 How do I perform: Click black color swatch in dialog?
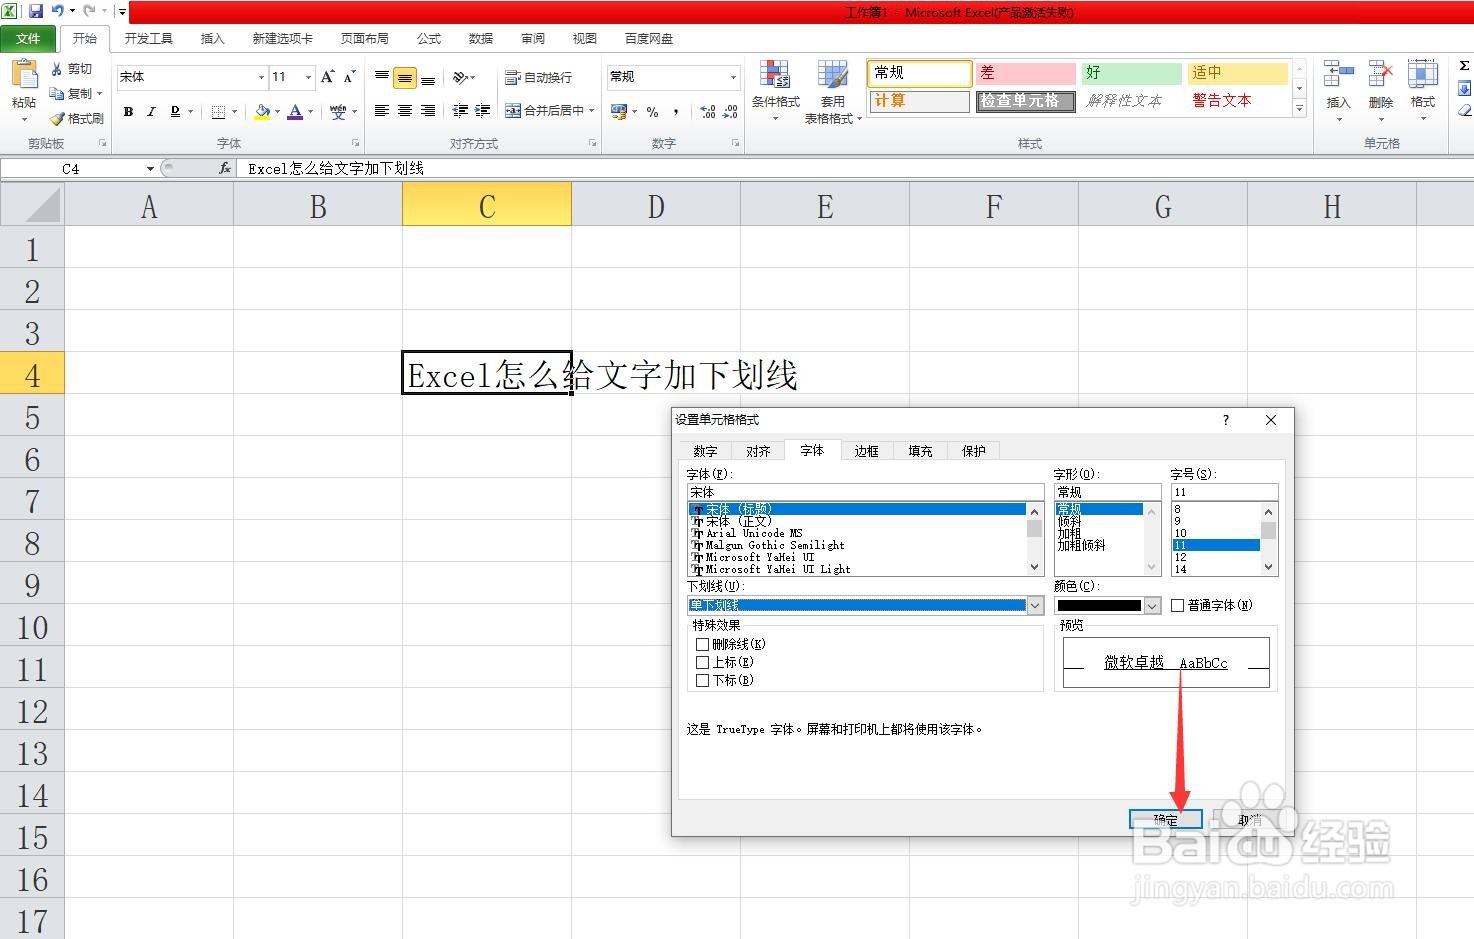pyautogui.click(x=1099, y=605)
